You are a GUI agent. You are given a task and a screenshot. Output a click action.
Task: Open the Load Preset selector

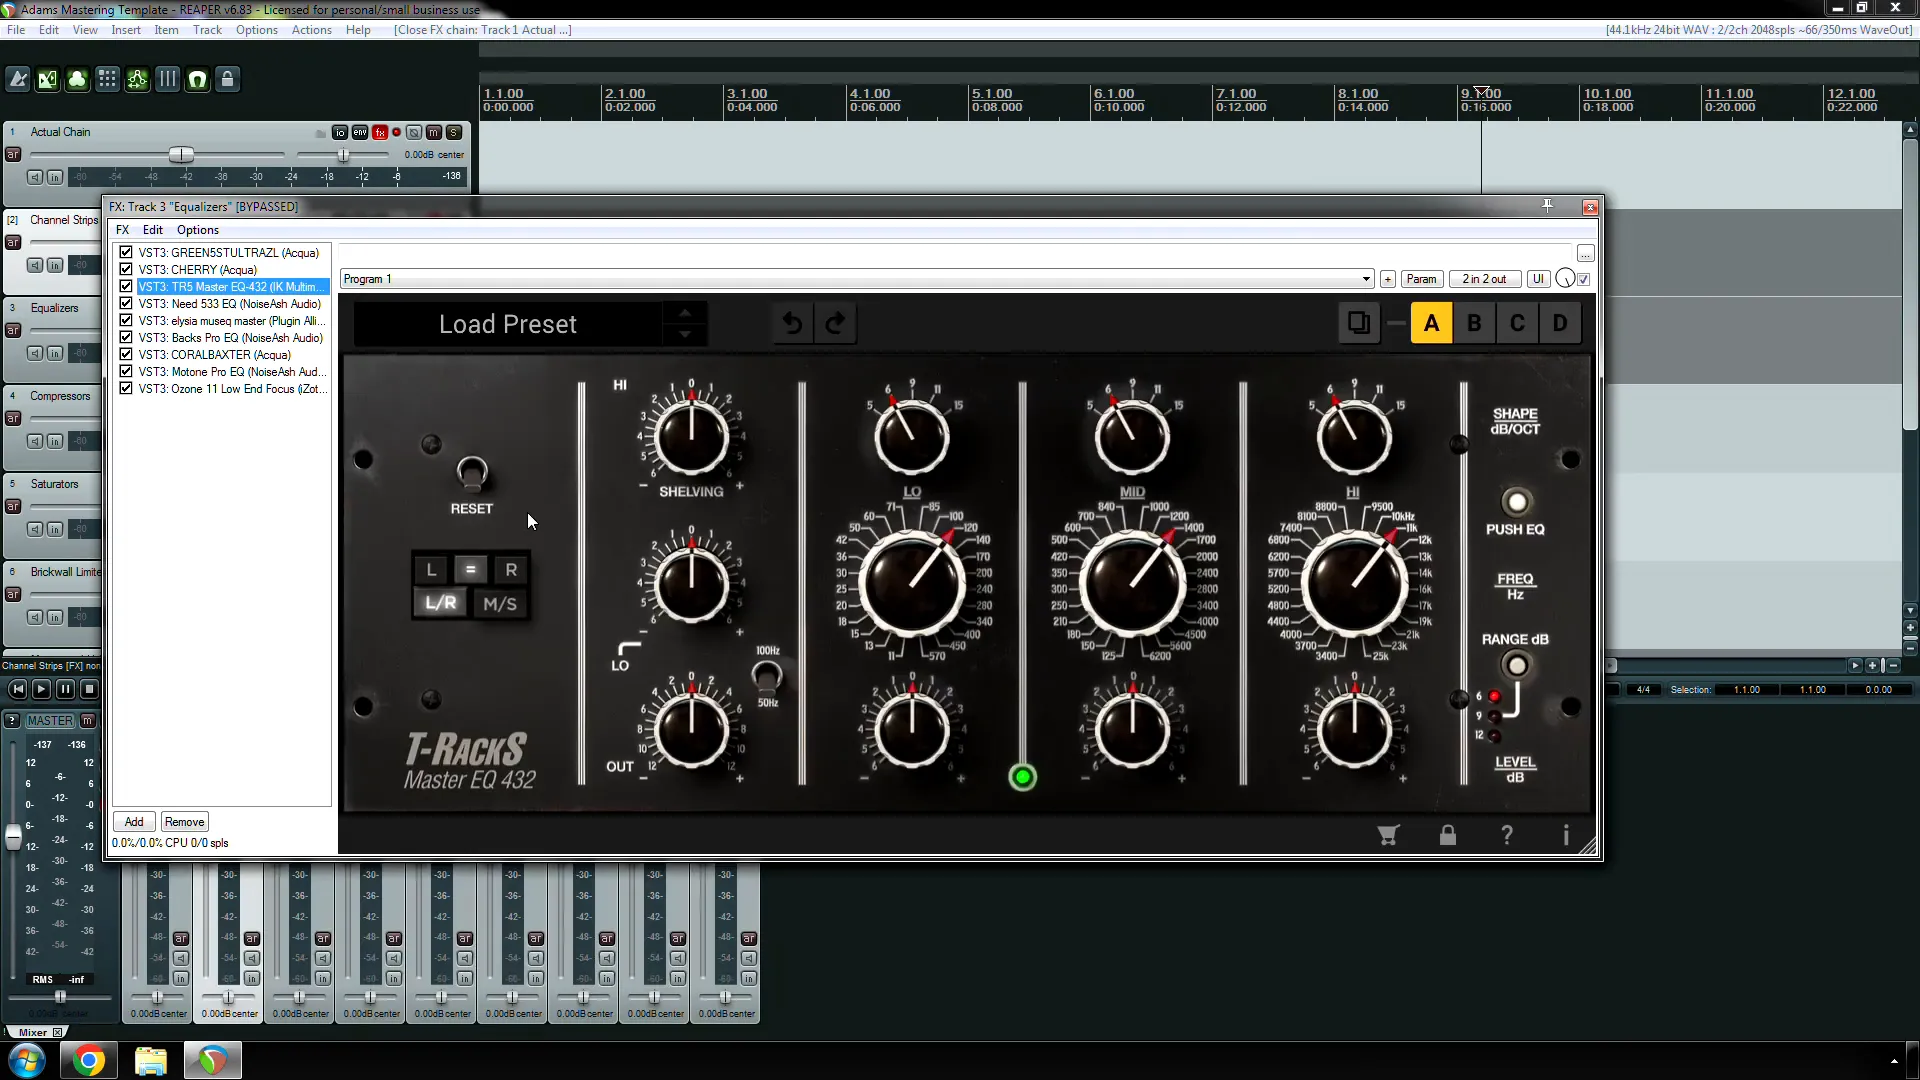coord(508,324)
